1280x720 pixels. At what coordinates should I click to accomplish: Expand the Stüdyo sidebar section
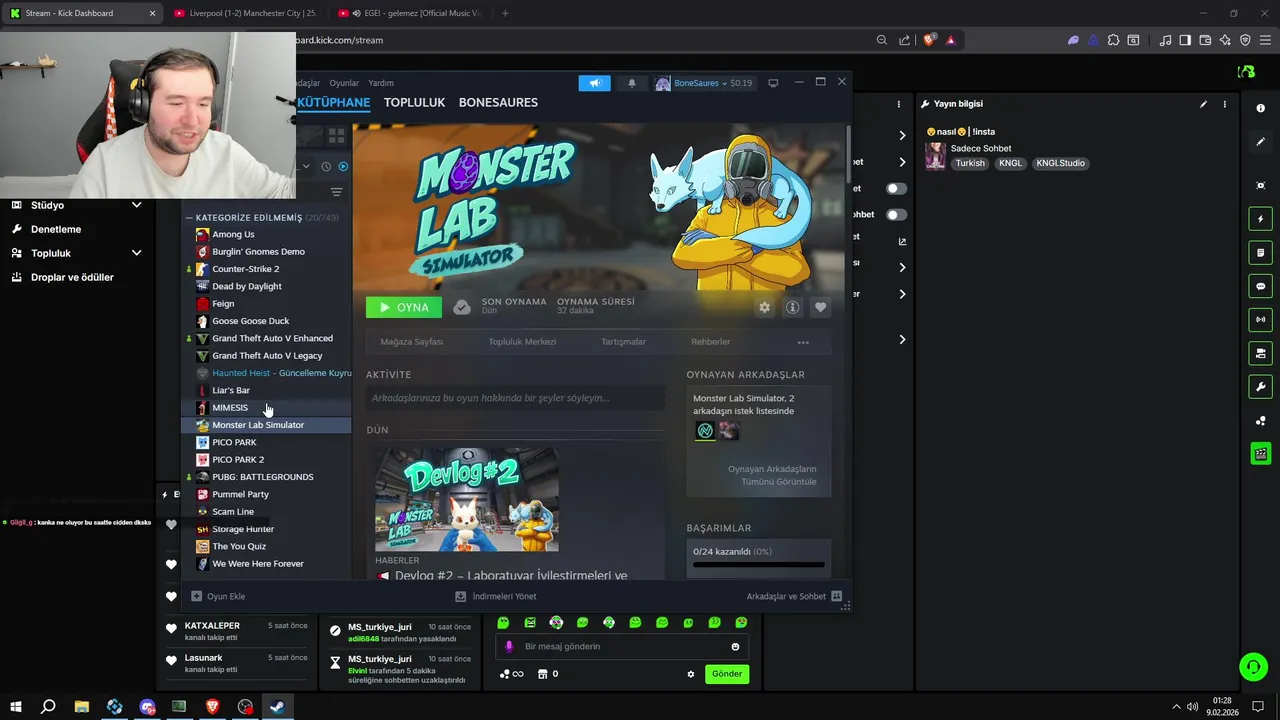click(x=137, y=205)
